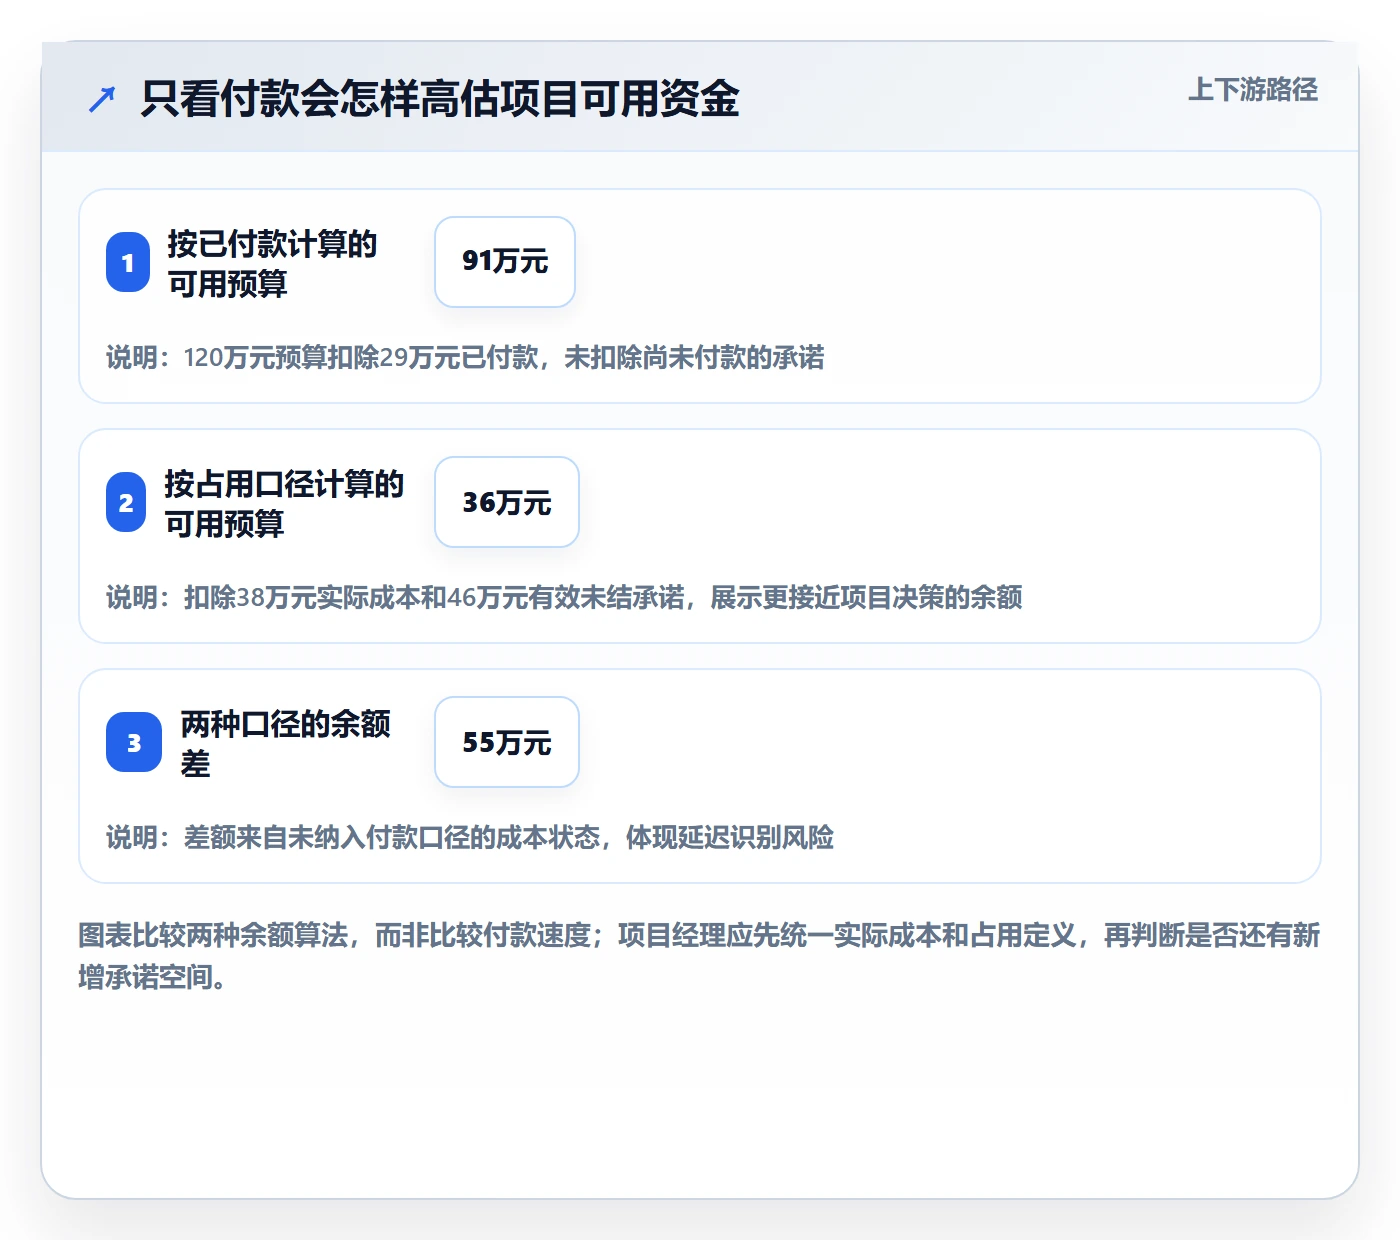Click the 按占用口径计算的可用预算 heading

tap(284, 503)
